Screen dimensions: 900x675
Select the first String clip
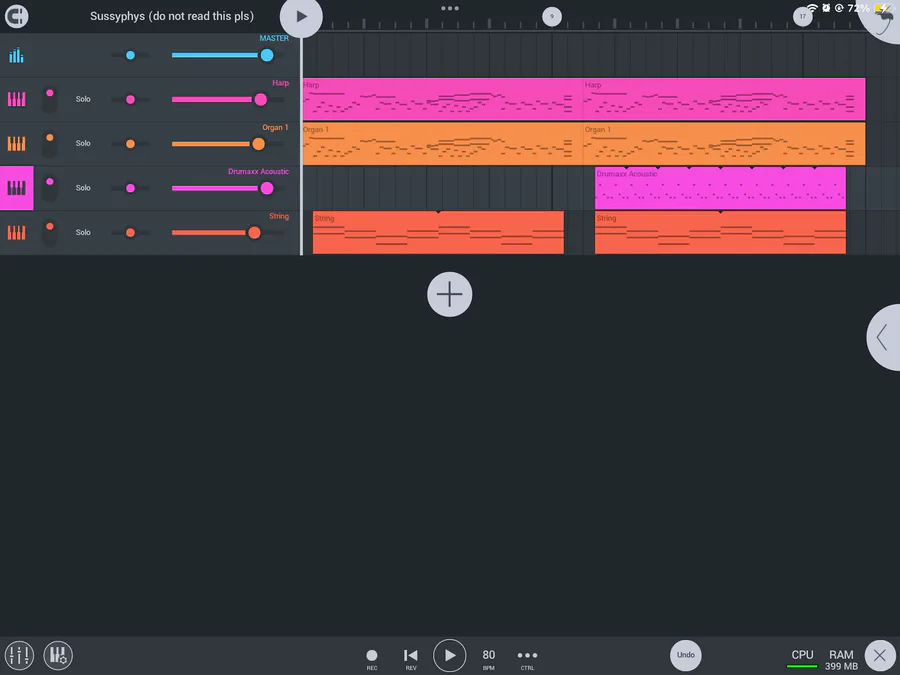point(439,232)
